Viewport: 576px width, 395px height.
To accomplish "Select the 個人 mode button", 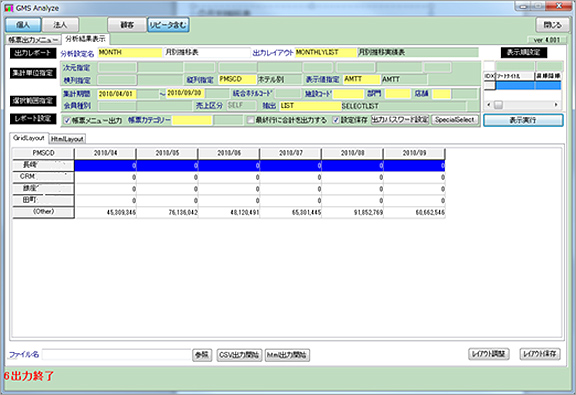I will [23, 25].
